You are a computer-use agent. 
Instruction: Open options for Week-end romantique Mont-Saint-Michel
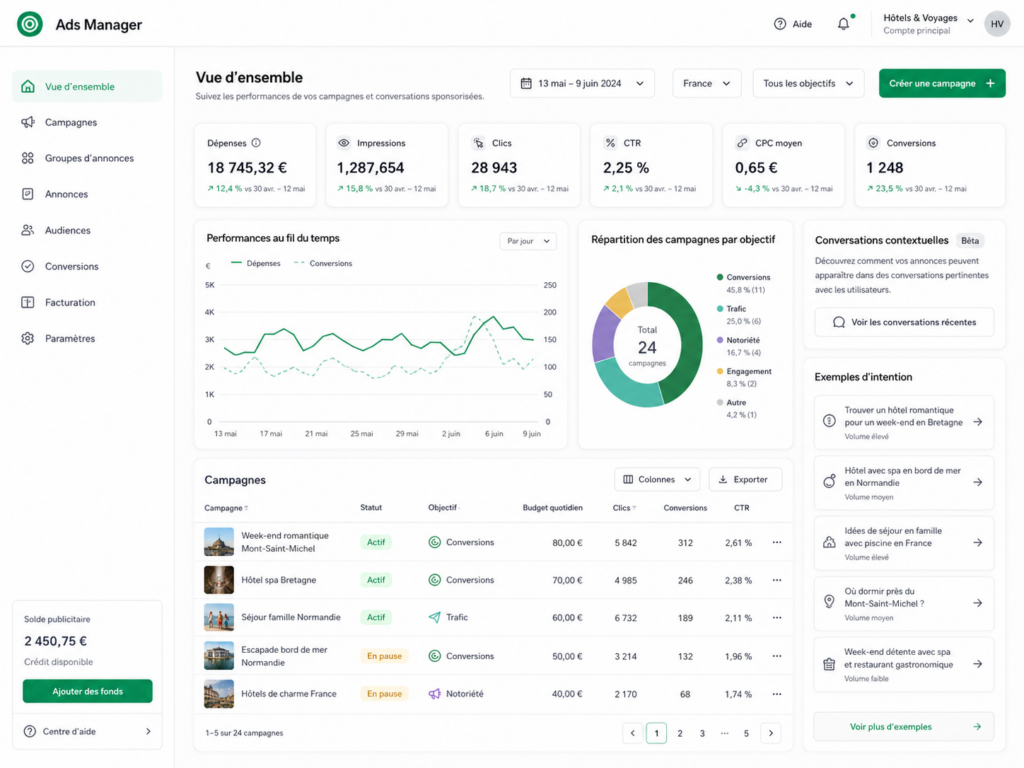[x=776, y=542]
